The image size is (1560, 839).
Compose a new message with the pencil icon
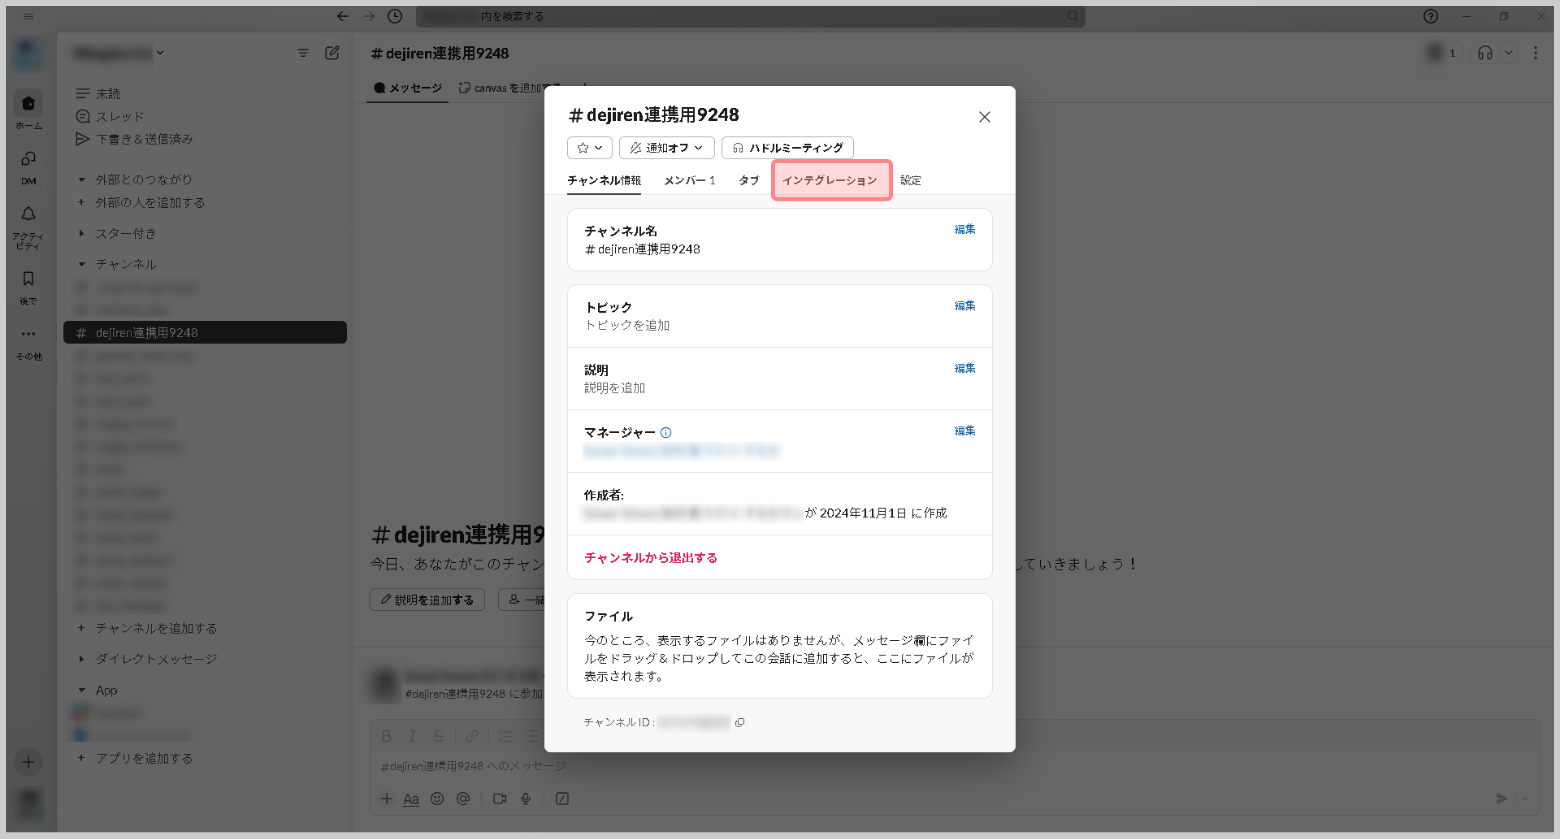tap(333, 53)
